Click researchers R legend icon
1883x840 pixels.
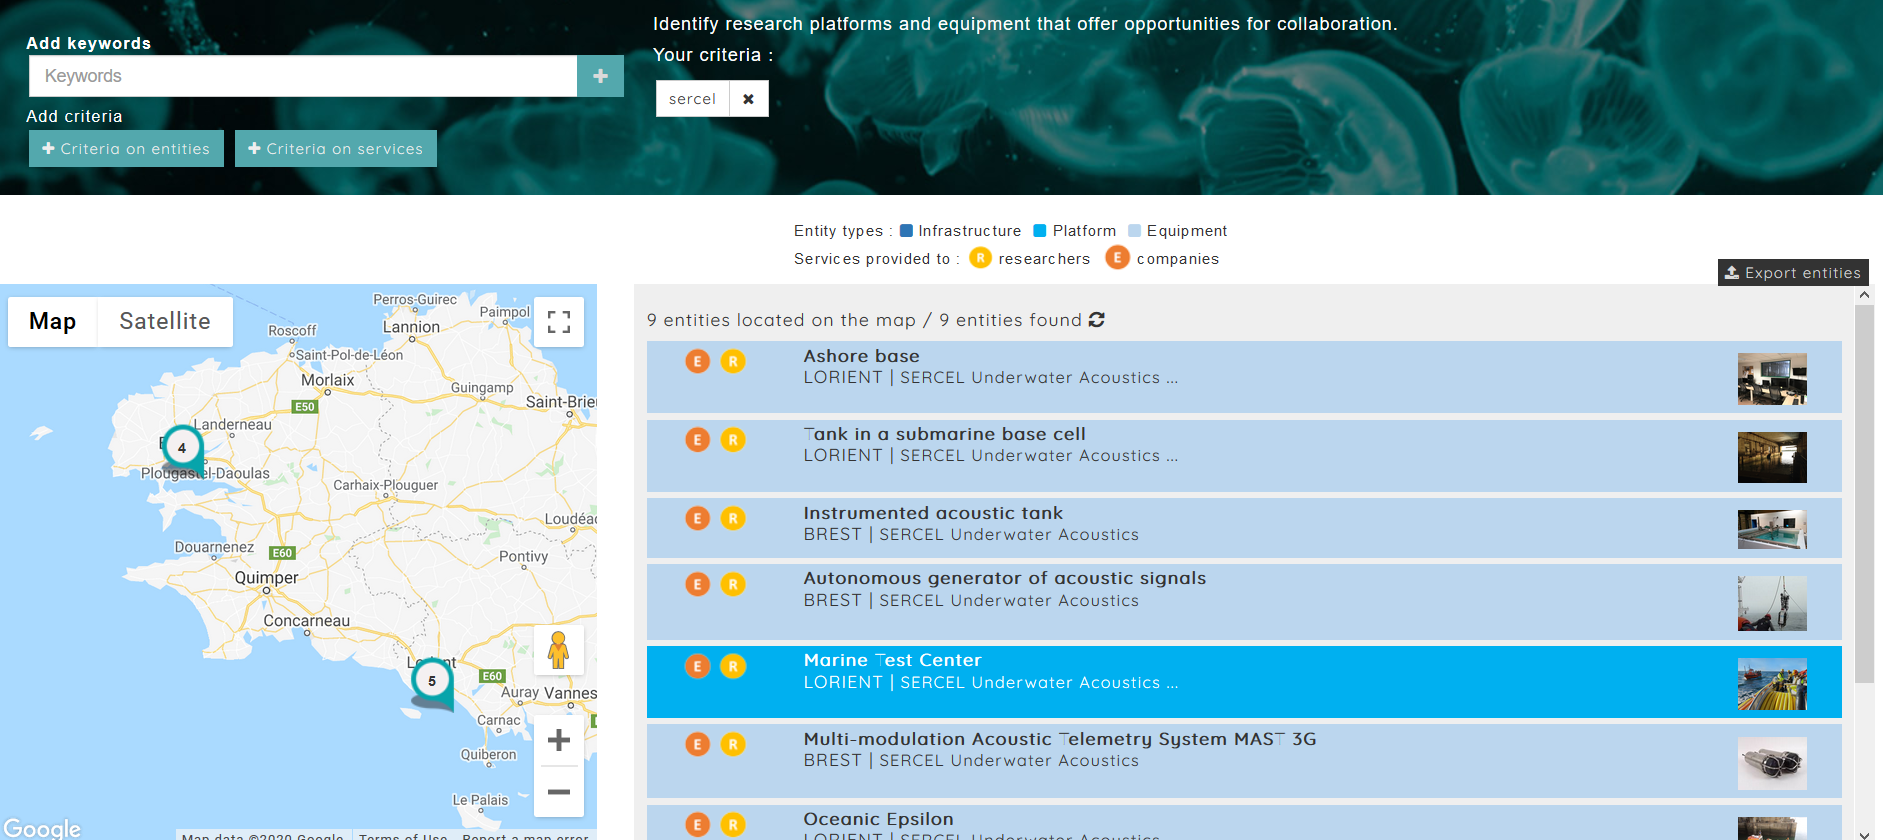coord(981,258)
